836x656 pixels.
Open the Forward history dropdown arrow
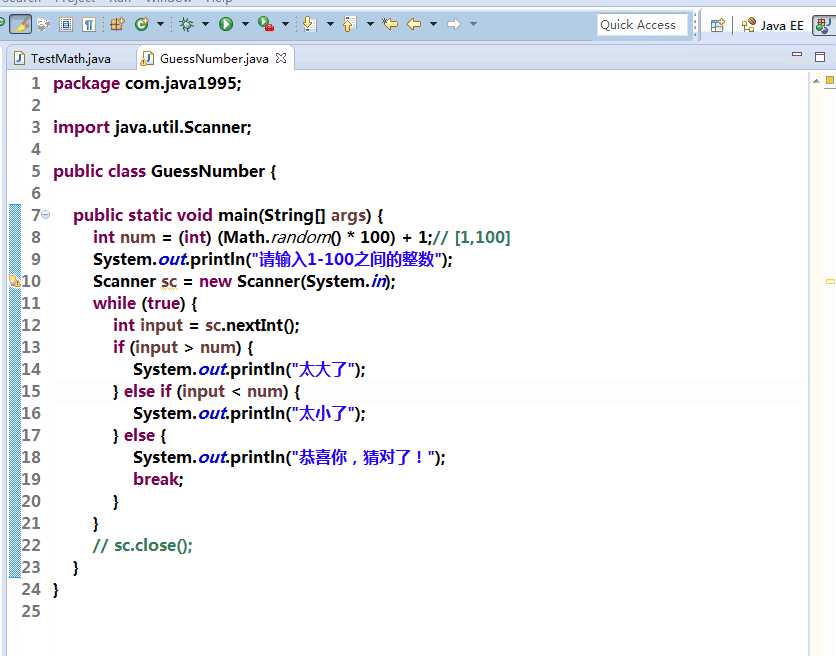click(473, 24)
